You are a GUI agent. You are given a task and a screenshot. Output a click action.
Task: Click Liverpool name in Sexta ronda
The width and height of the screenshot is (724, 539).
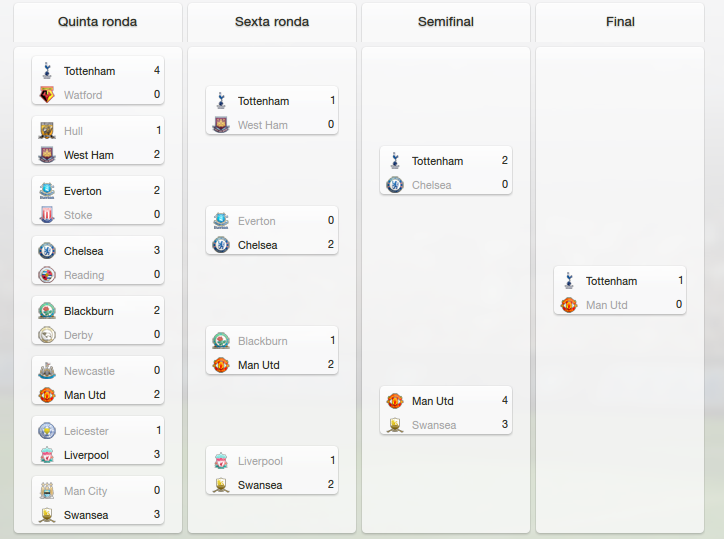260,461
